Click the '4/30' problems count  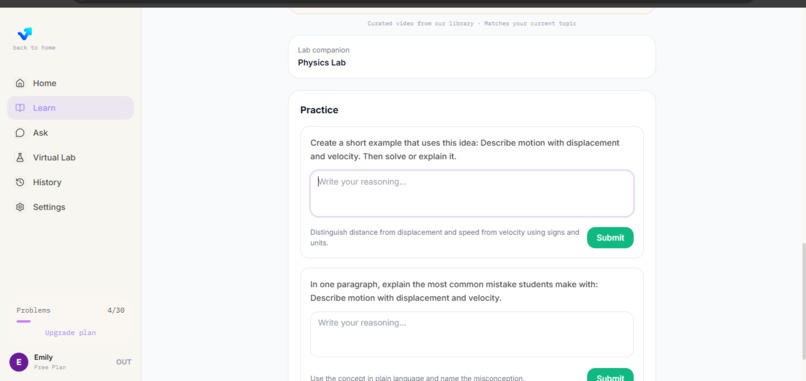point(116,311)
